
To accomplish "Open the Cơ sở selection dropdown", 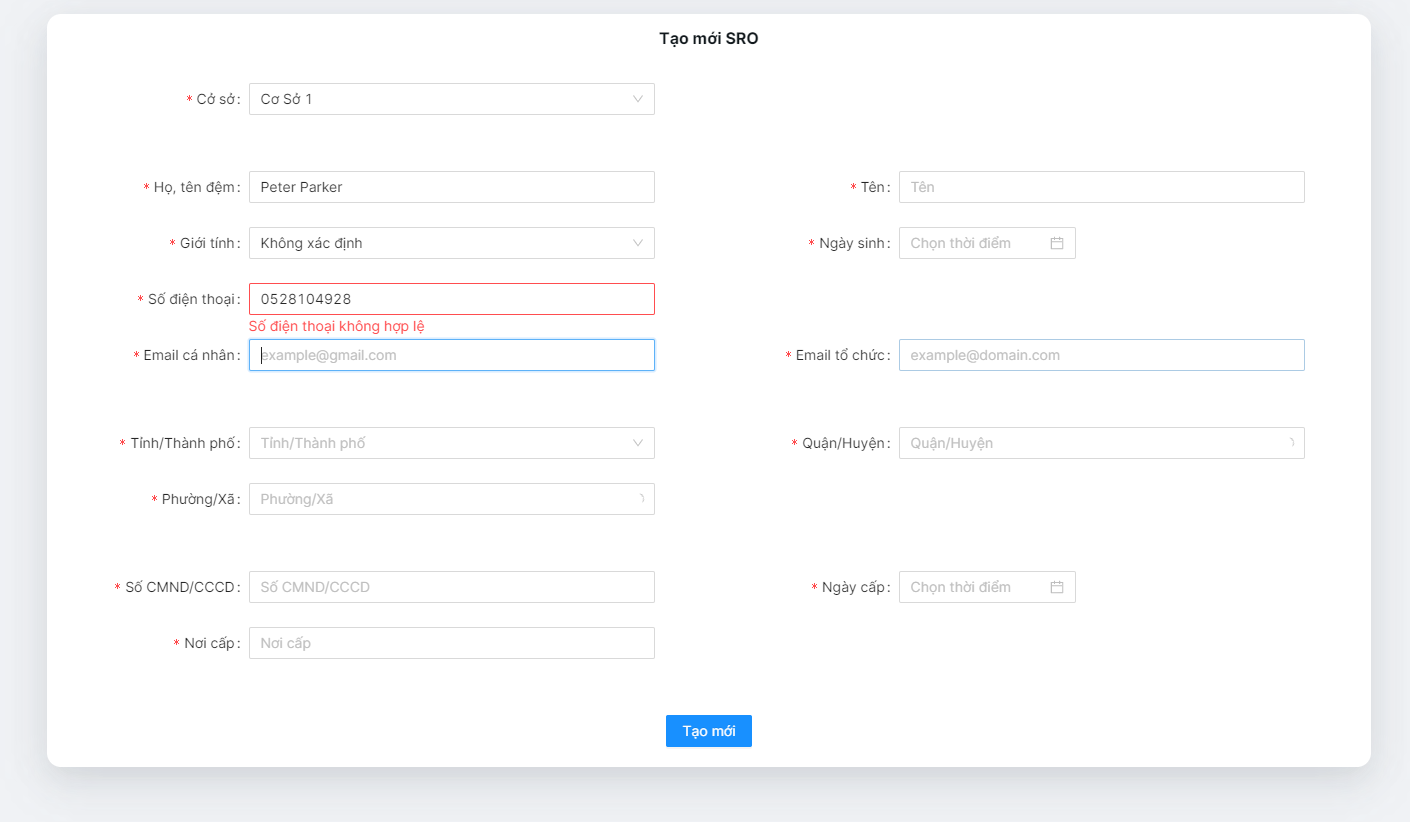I will (x=450, y=99).
